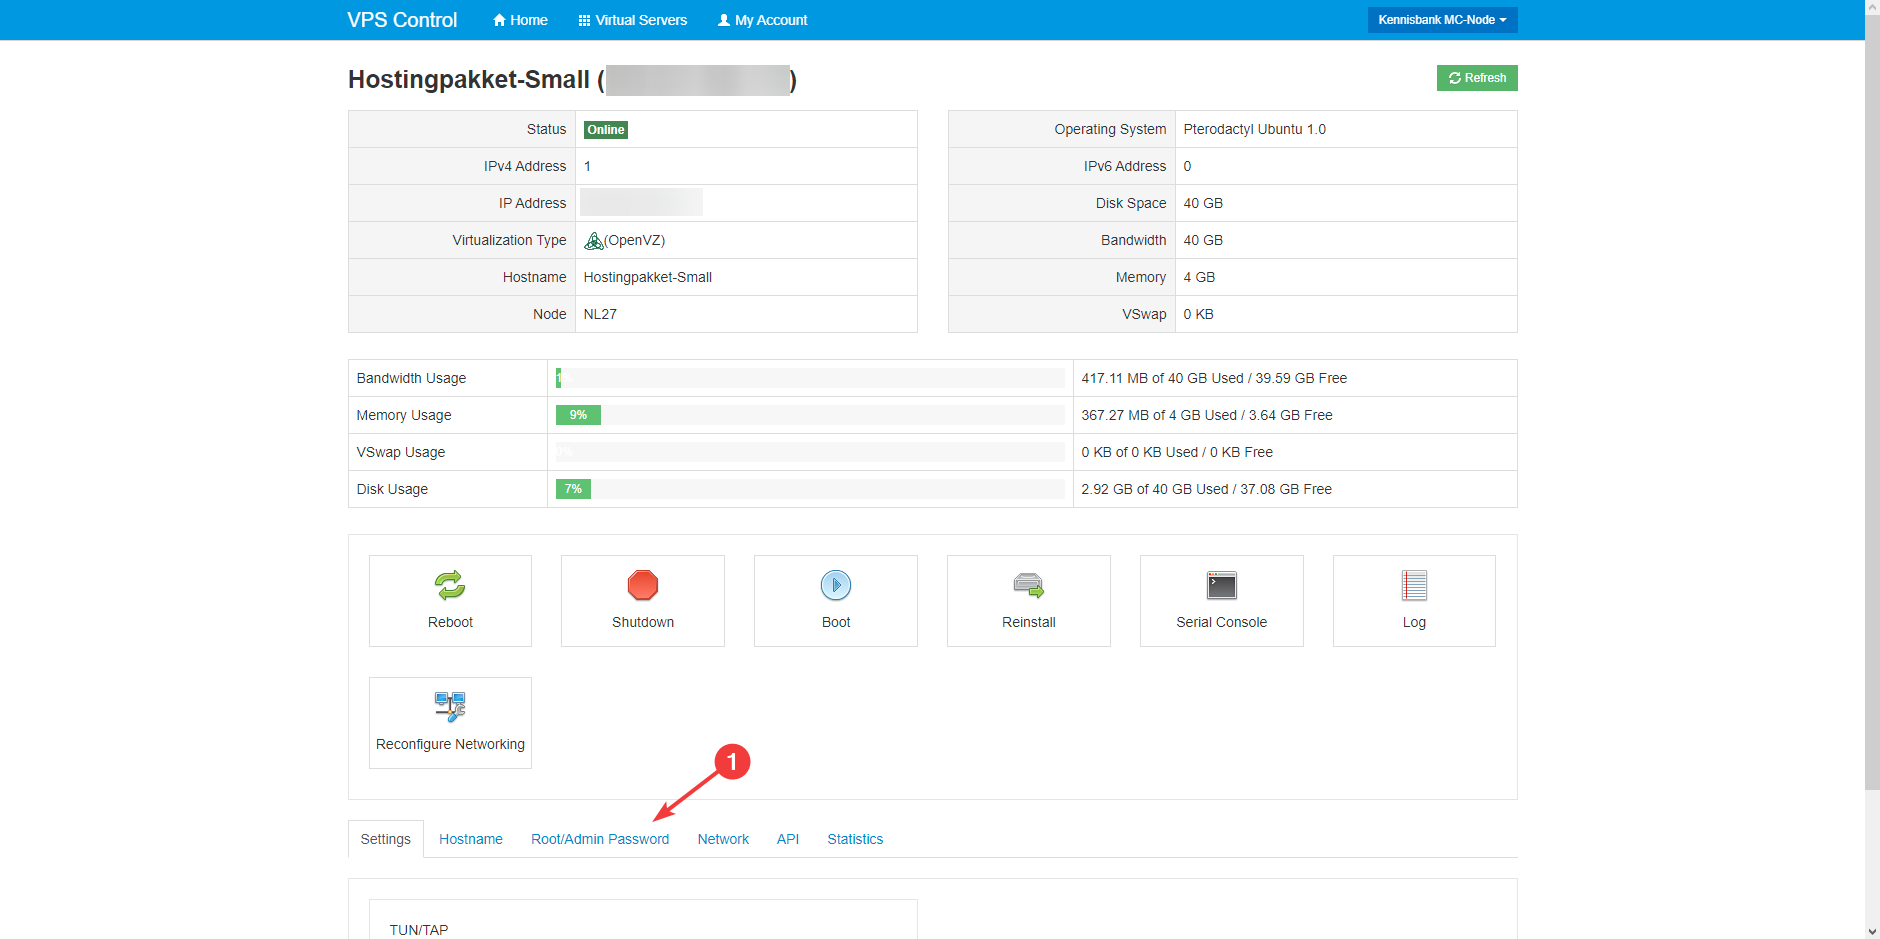Click '2.92 GB of 40 GB Used' text

tap(1155, 489)
